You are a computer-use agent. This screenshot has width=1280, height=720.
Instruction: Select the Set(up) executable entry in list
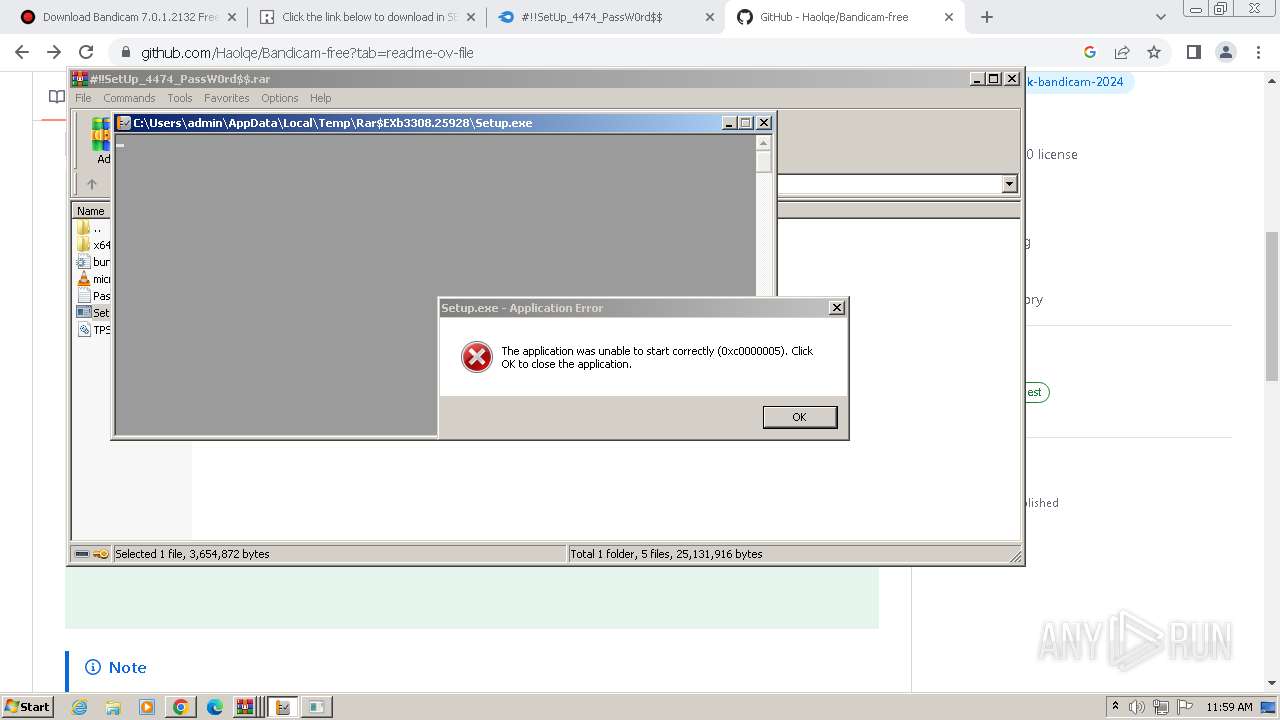[93, 313]
